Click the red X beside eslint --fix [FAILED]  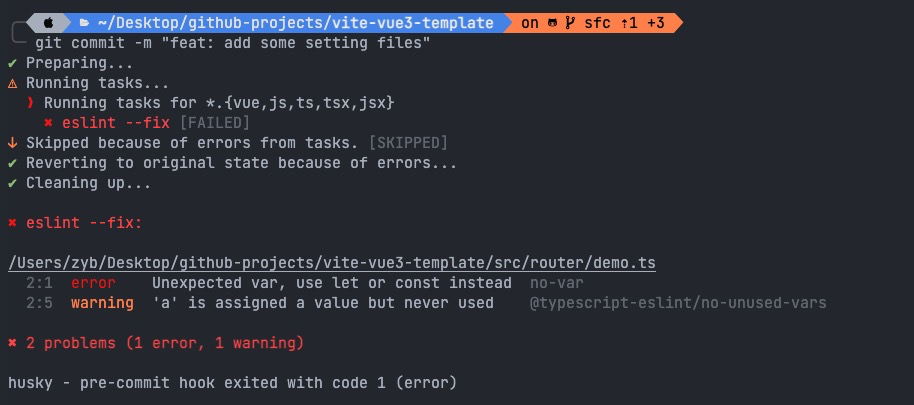[x=48, y=123]
